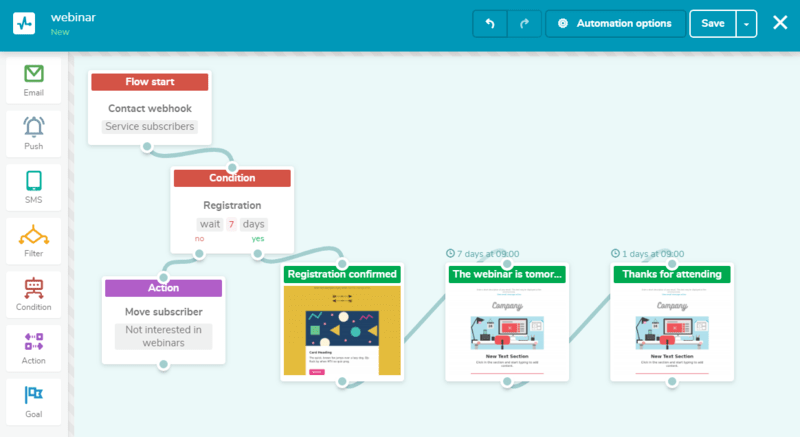Open The webinar is tomorrow email thumbnail
The width and height of the screenshot is (800, 437).
pyautogui.click(x=507, y=330)
